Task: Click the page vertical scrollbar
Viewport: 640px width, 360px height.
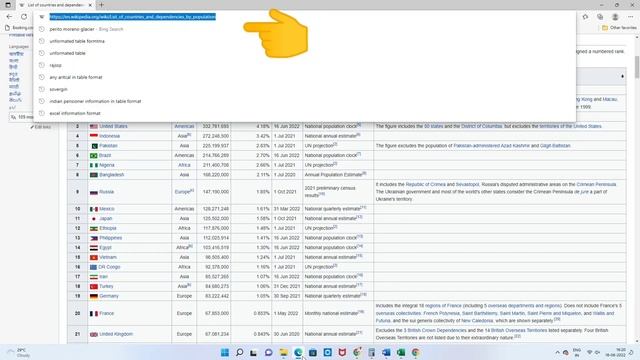Action: [637, 67]
